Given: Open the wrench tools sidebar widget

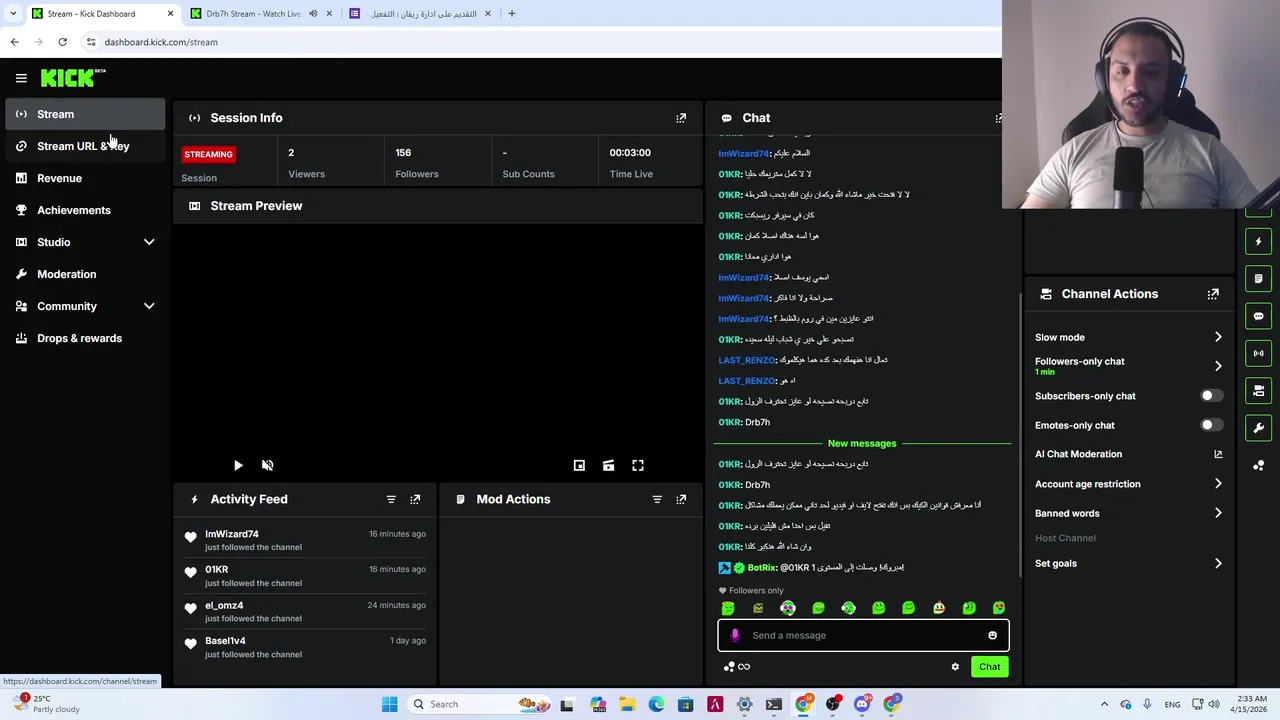Looking at the screenshot, I should point(1259,427).
